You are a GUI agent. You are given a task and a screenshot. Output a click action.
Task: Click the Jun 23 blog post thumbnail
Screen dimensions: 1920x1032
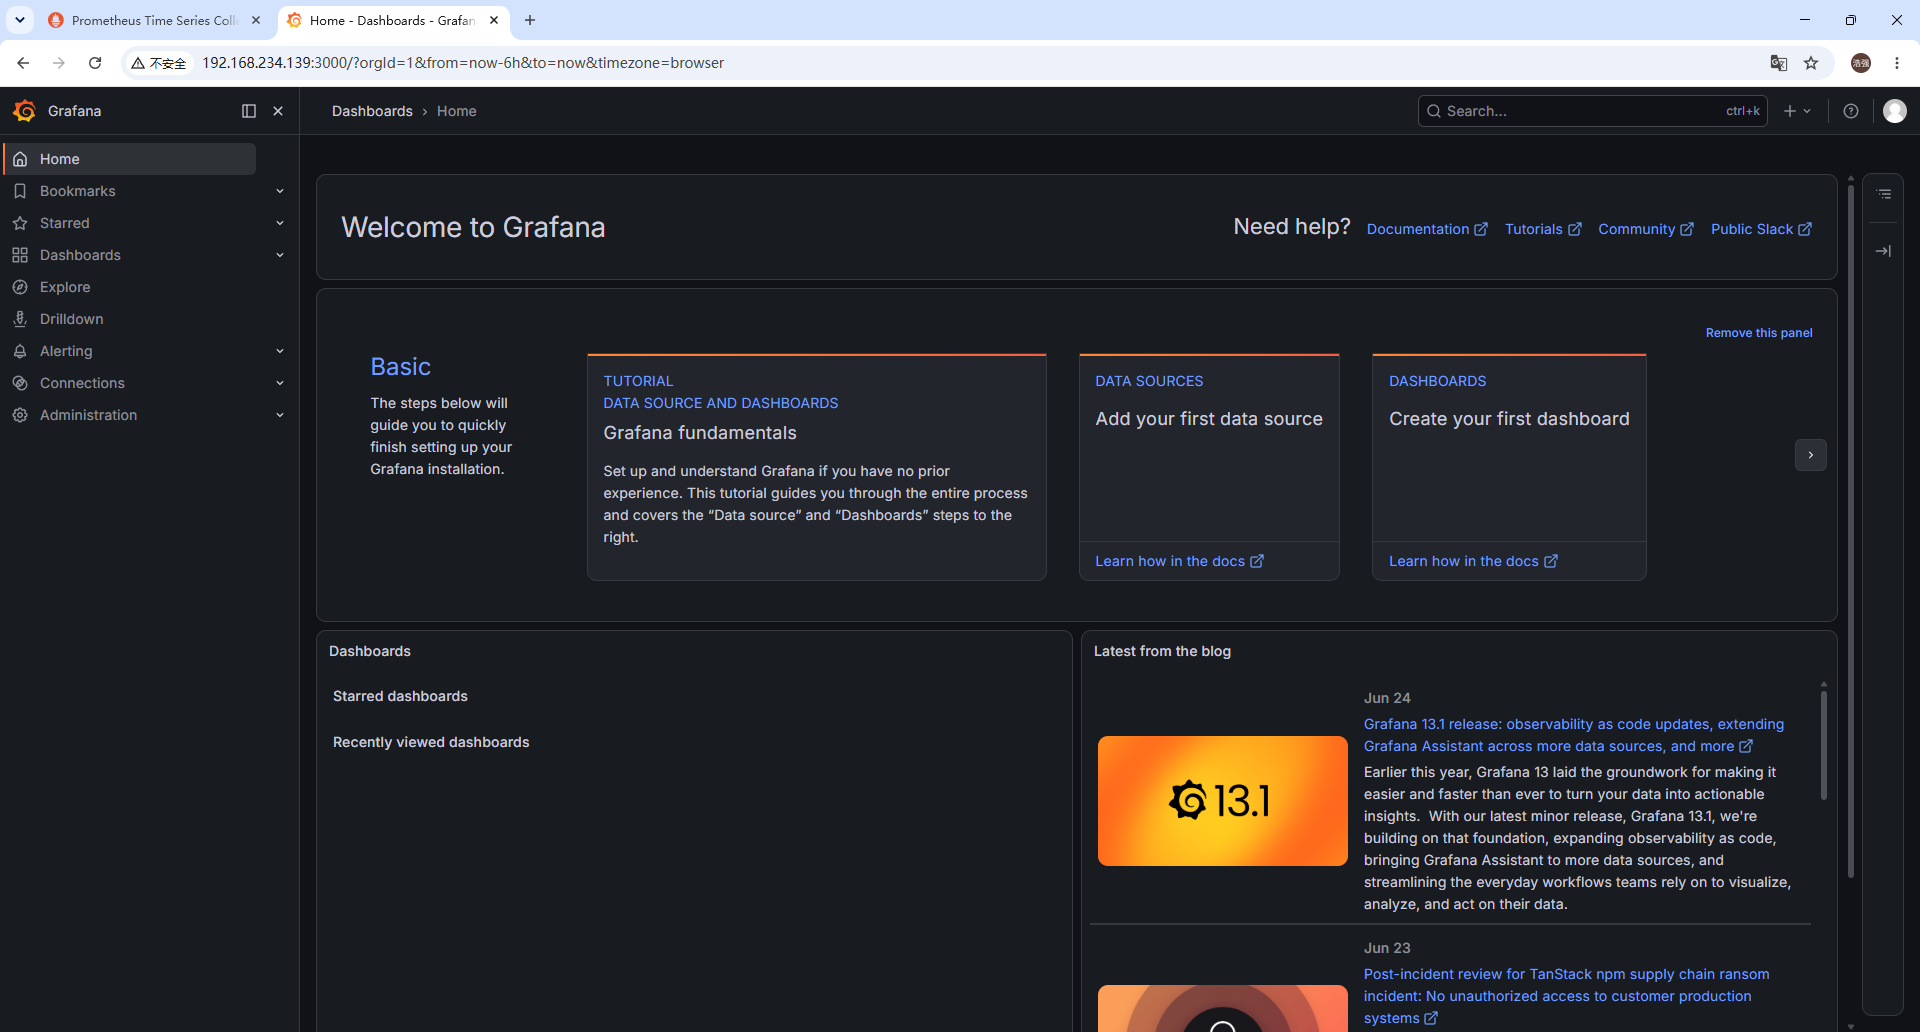point(1223,1008)
